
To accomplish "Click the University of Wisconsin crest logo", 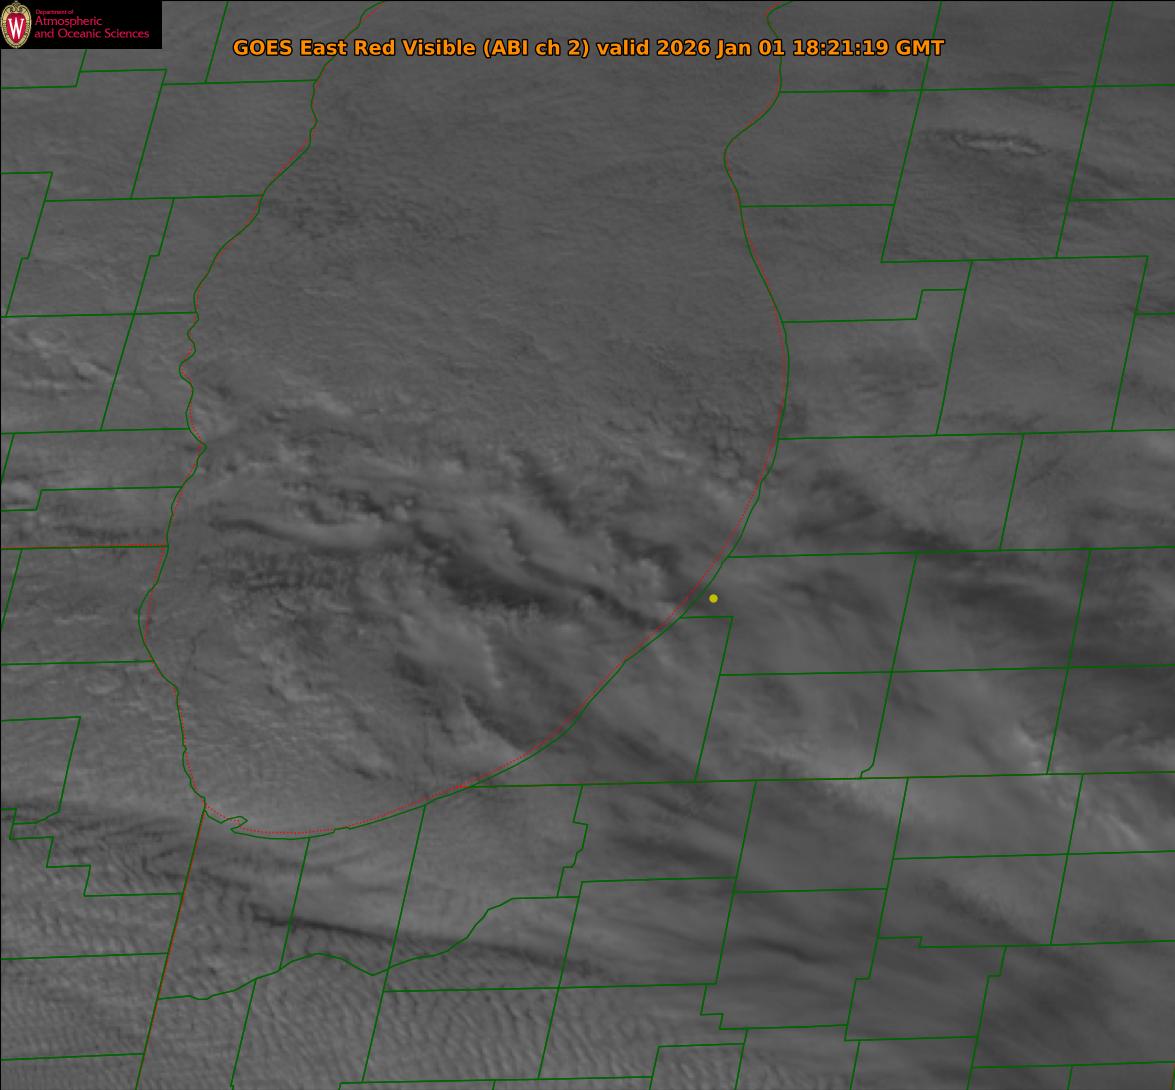I will click(16, 25).
